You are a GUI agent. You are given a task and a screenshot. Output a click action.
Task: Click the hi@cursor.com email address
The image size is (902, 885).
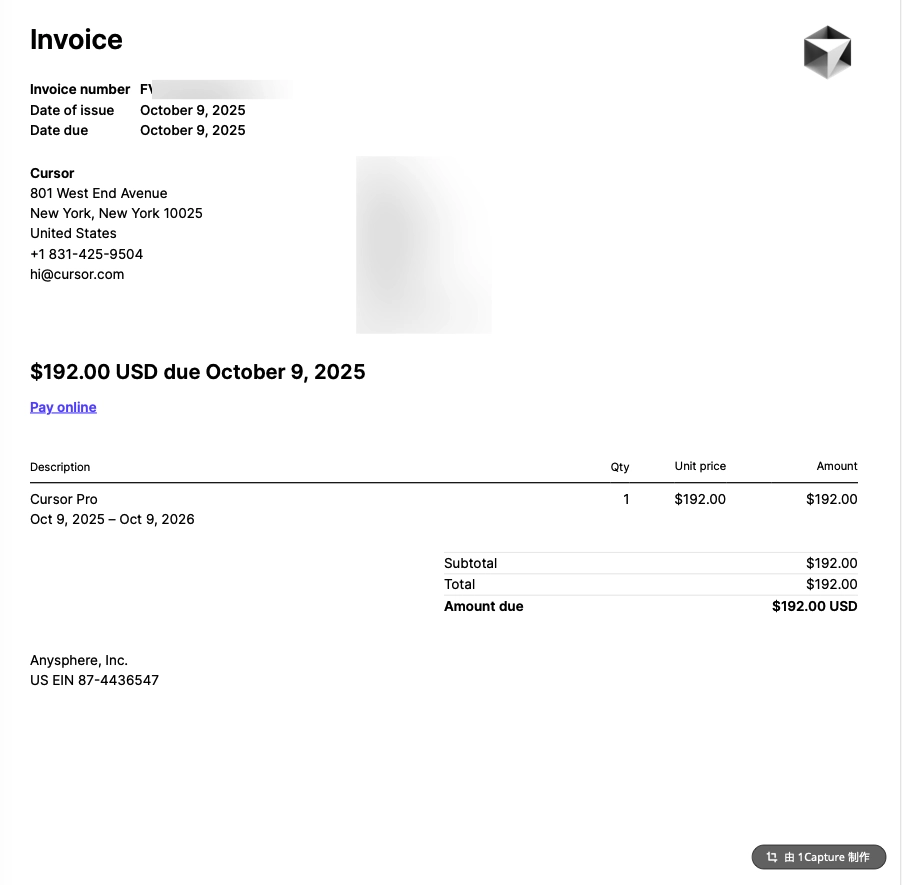77,274
